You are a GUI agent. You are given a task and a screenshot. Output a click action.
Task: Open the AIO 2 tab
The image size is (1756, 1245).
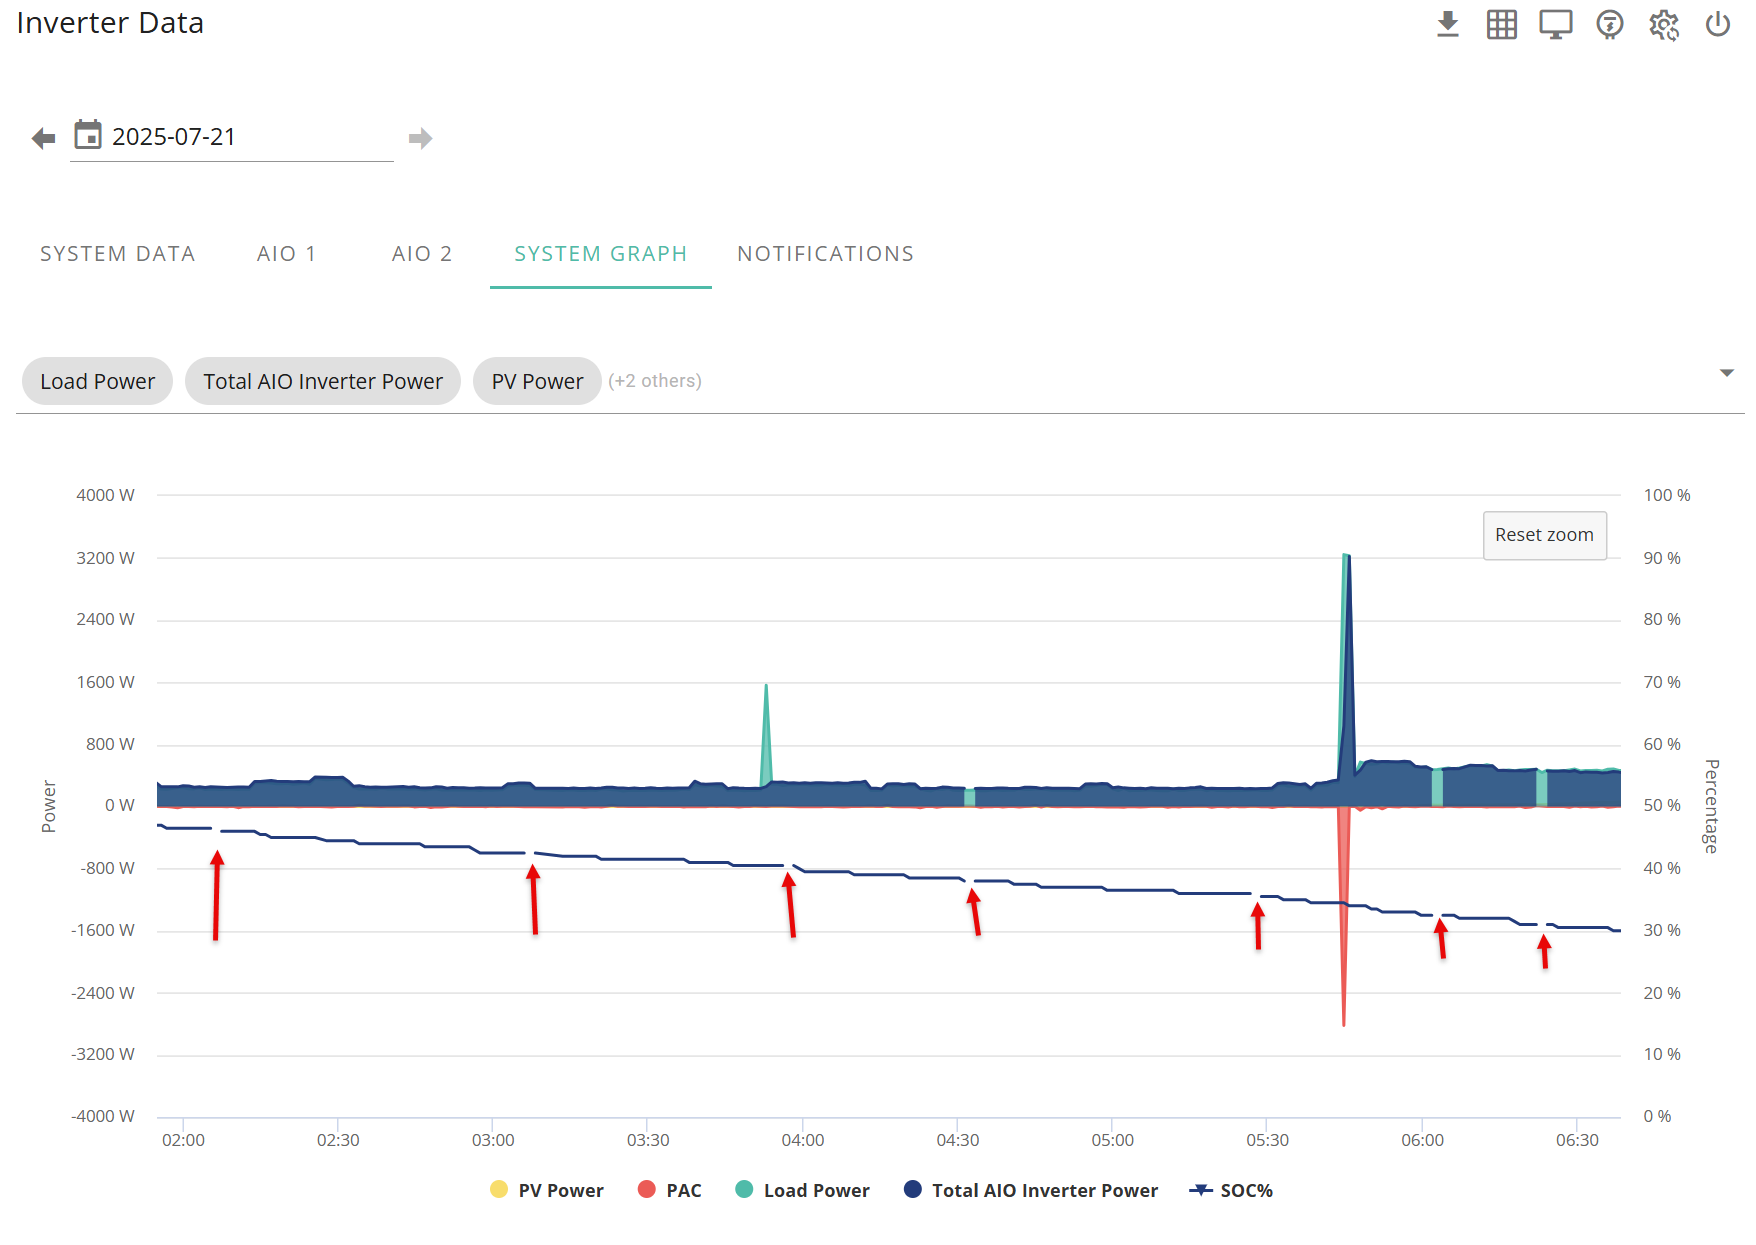(422, 254)
